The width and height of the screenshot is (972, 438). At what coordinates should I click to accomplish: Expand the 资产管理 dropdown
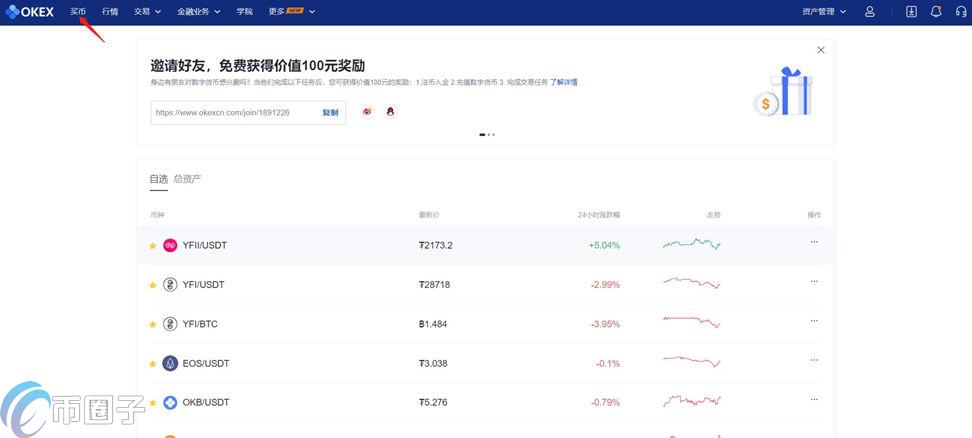[824, 12]
